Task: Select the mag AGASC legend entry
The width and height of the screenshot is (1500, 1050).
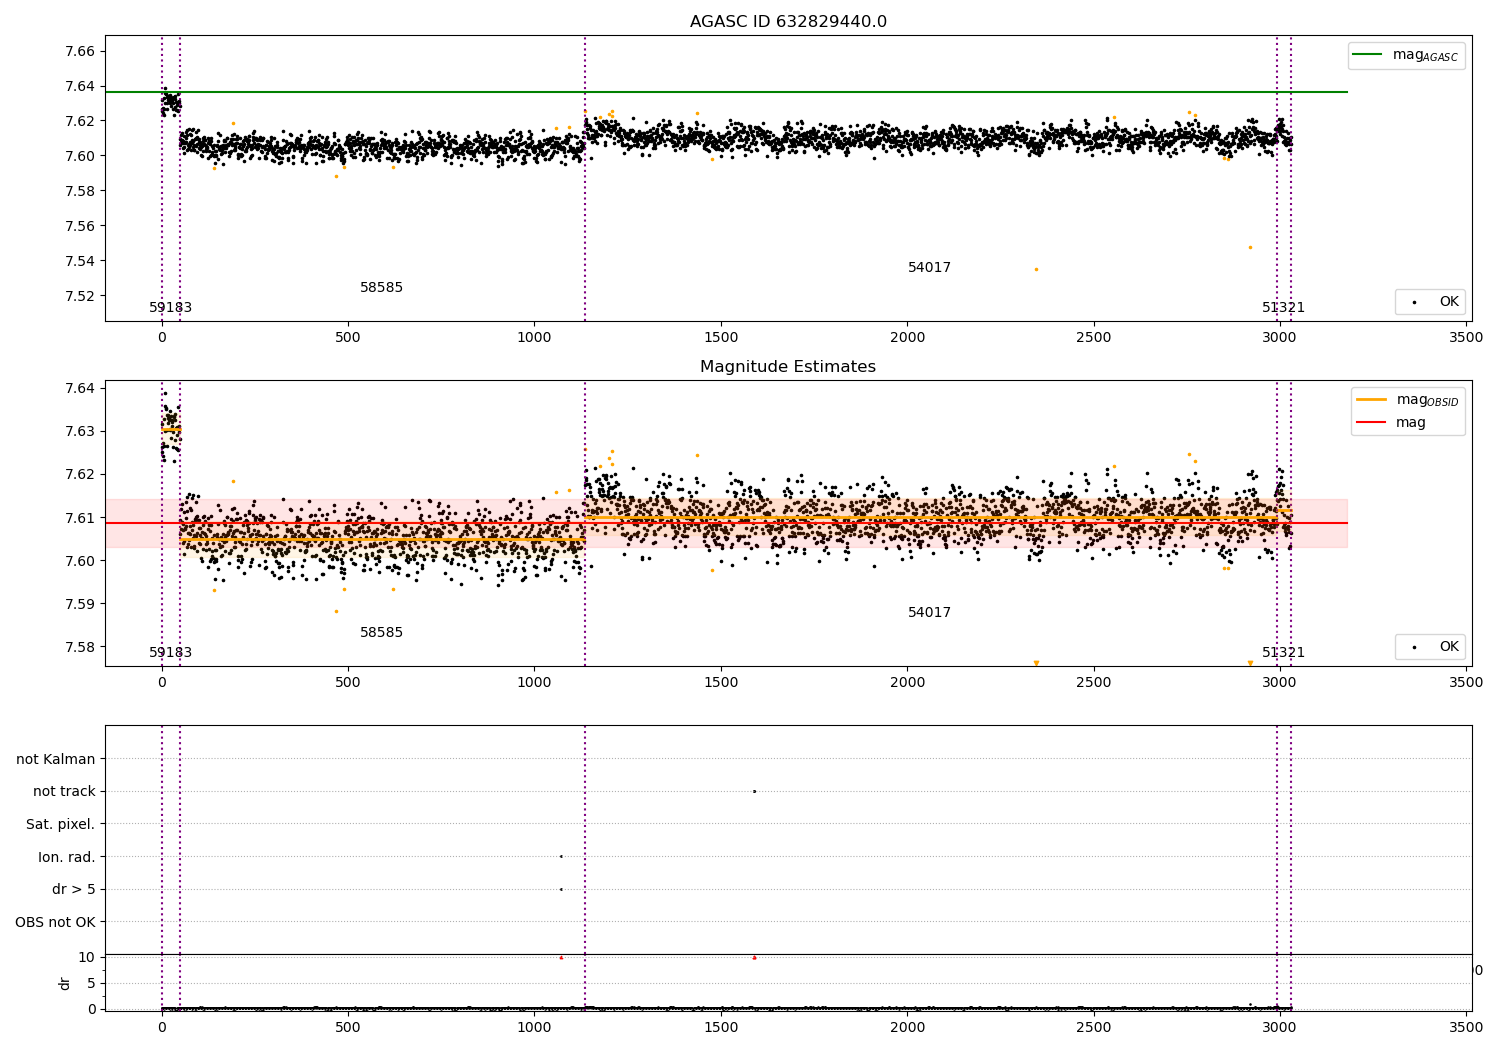Action: [1407, 55]
